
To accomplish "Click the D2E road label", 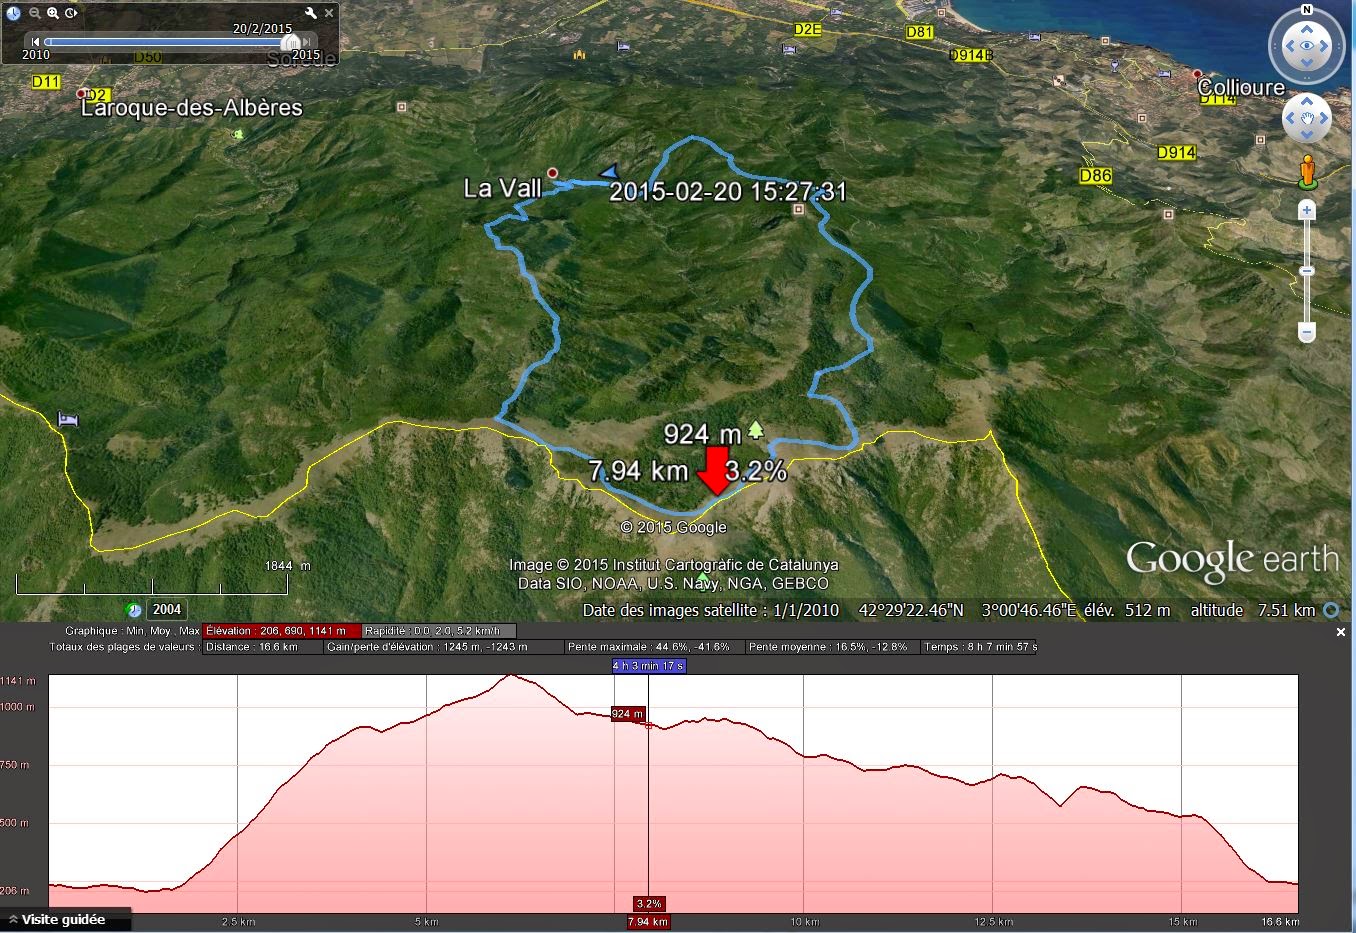I will tap(807, 29).
